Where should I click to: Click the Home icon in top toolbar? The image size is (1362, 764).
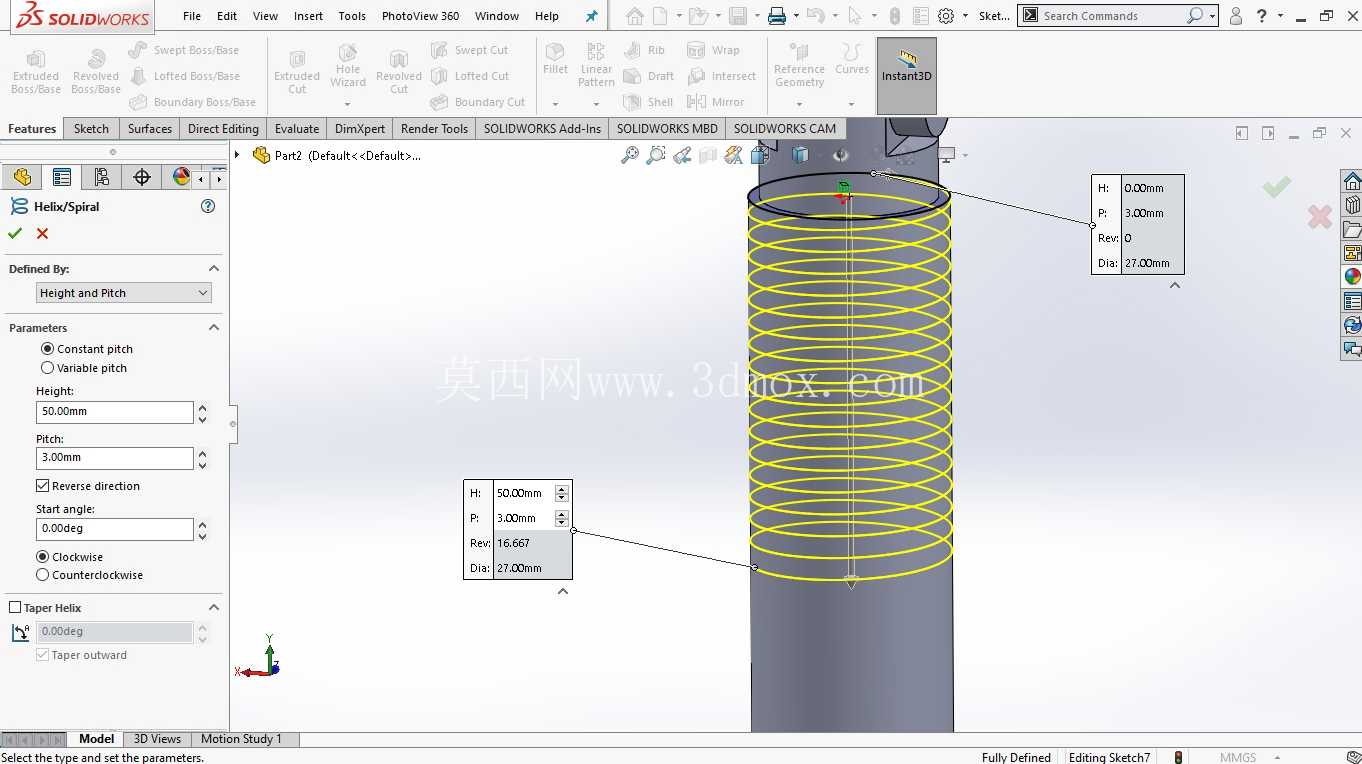pyautogui.click(x=635, y=16)
